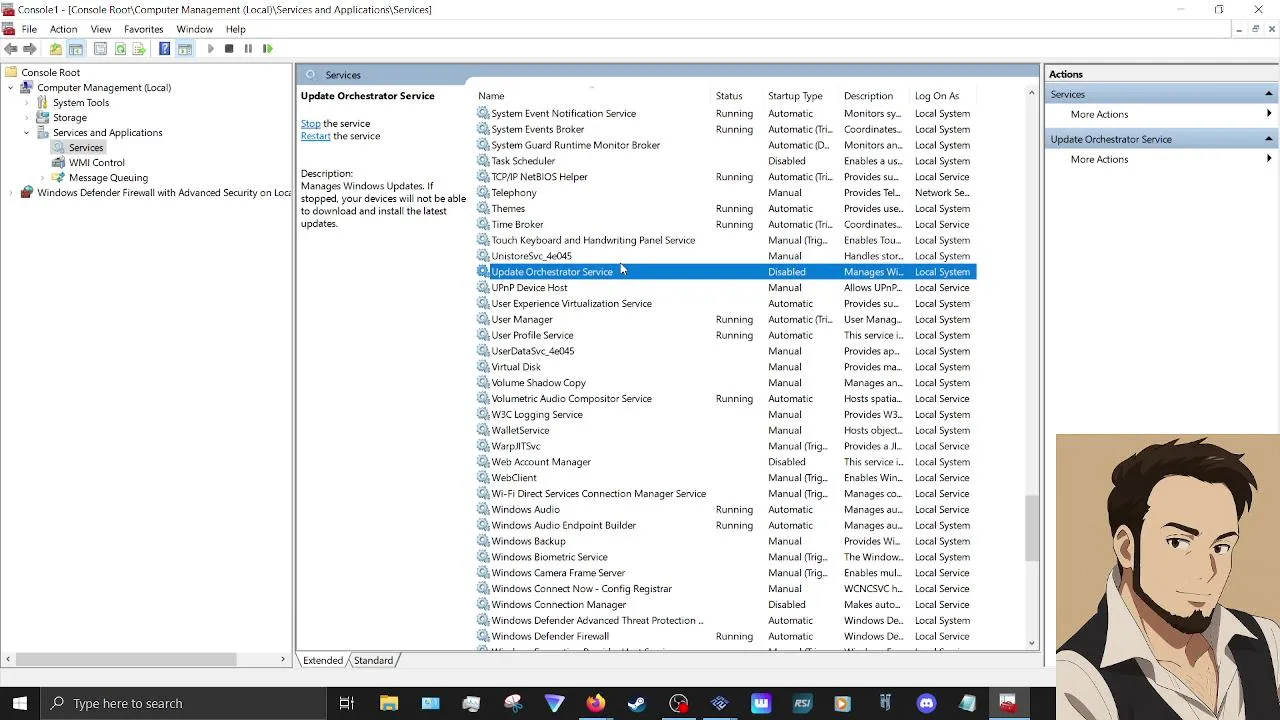Viewport: 1280px width, 720px height.
Task: Collapse the Services and Applications node
Action: [27, 133]
